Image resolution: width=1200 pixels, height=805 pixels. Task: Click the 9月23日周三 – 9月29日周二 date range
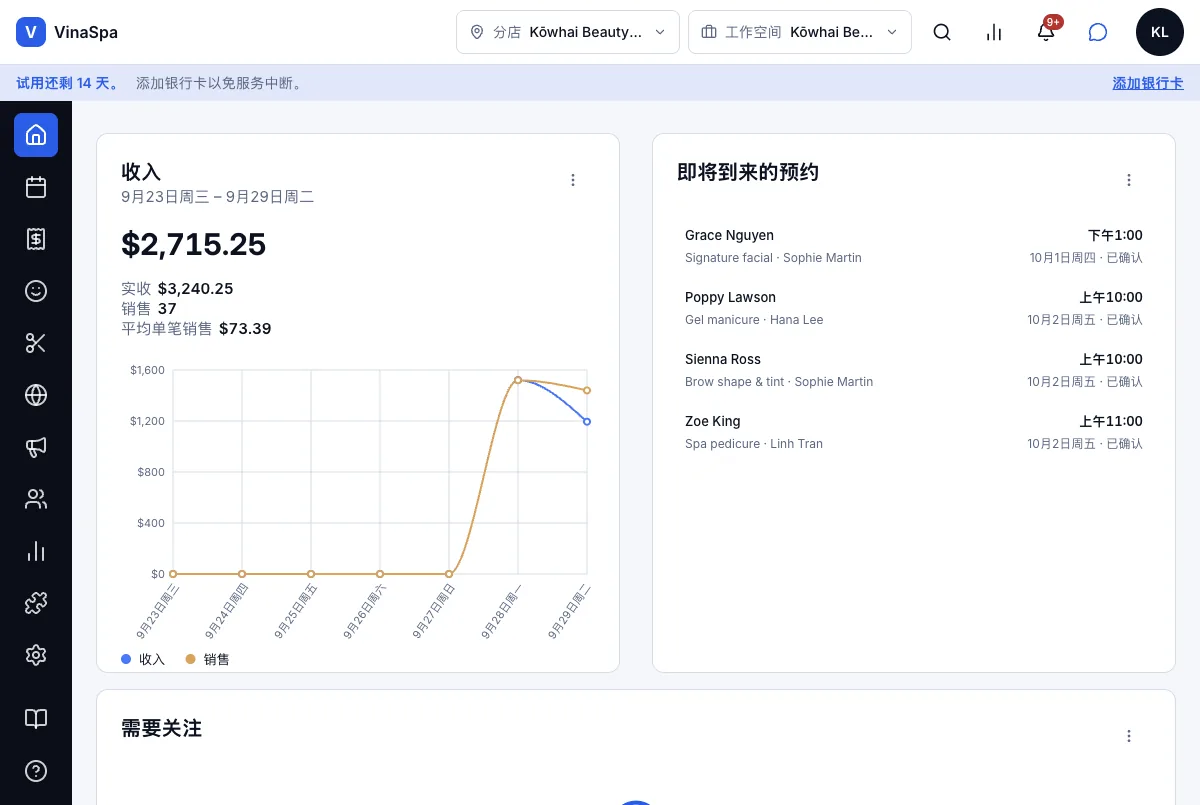(218, 197)
